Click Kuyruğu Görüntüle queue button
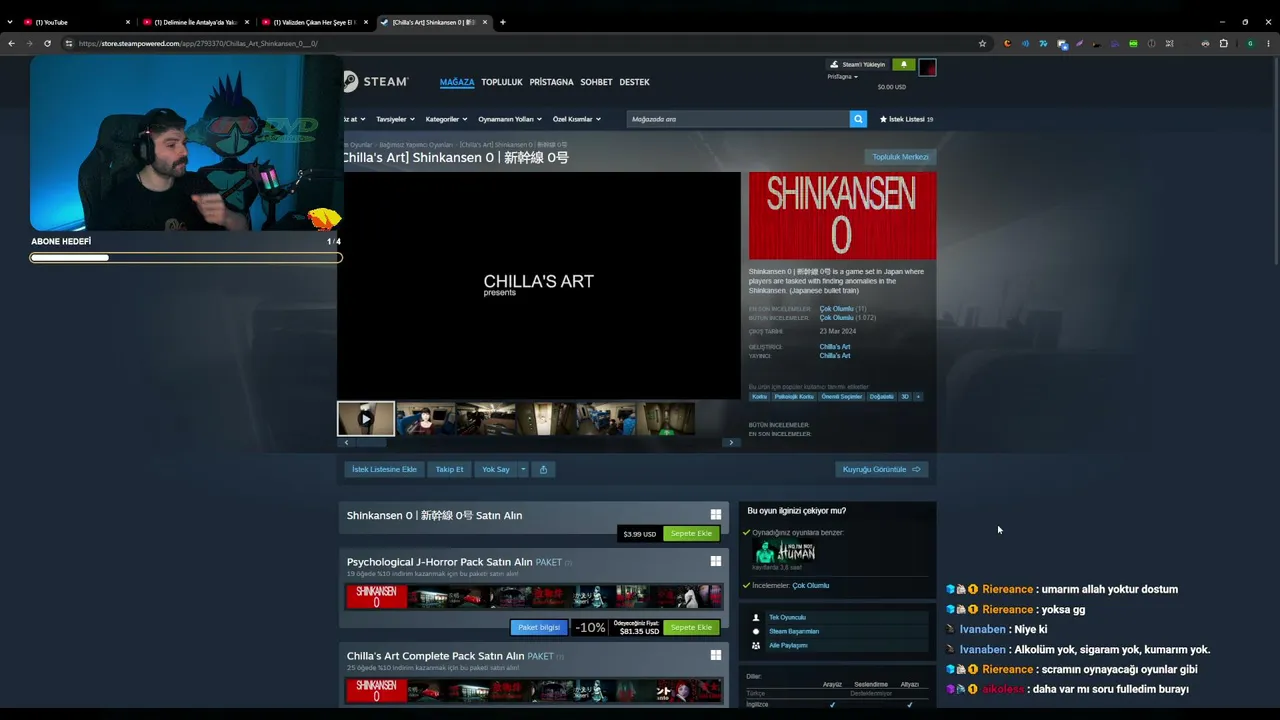The height and width of the screenshot is (720, 1280). [881, 469]
